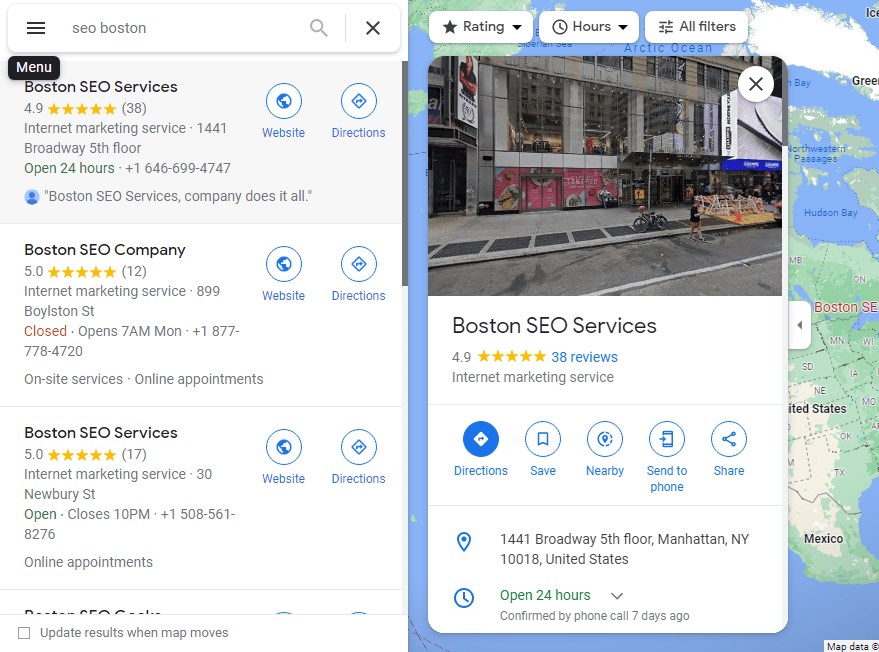Image resolution: width=879 pixels, height=652 pixels.
Task: Click the Boston SEO Services heading in place card
Action: [x=554, y=326]
